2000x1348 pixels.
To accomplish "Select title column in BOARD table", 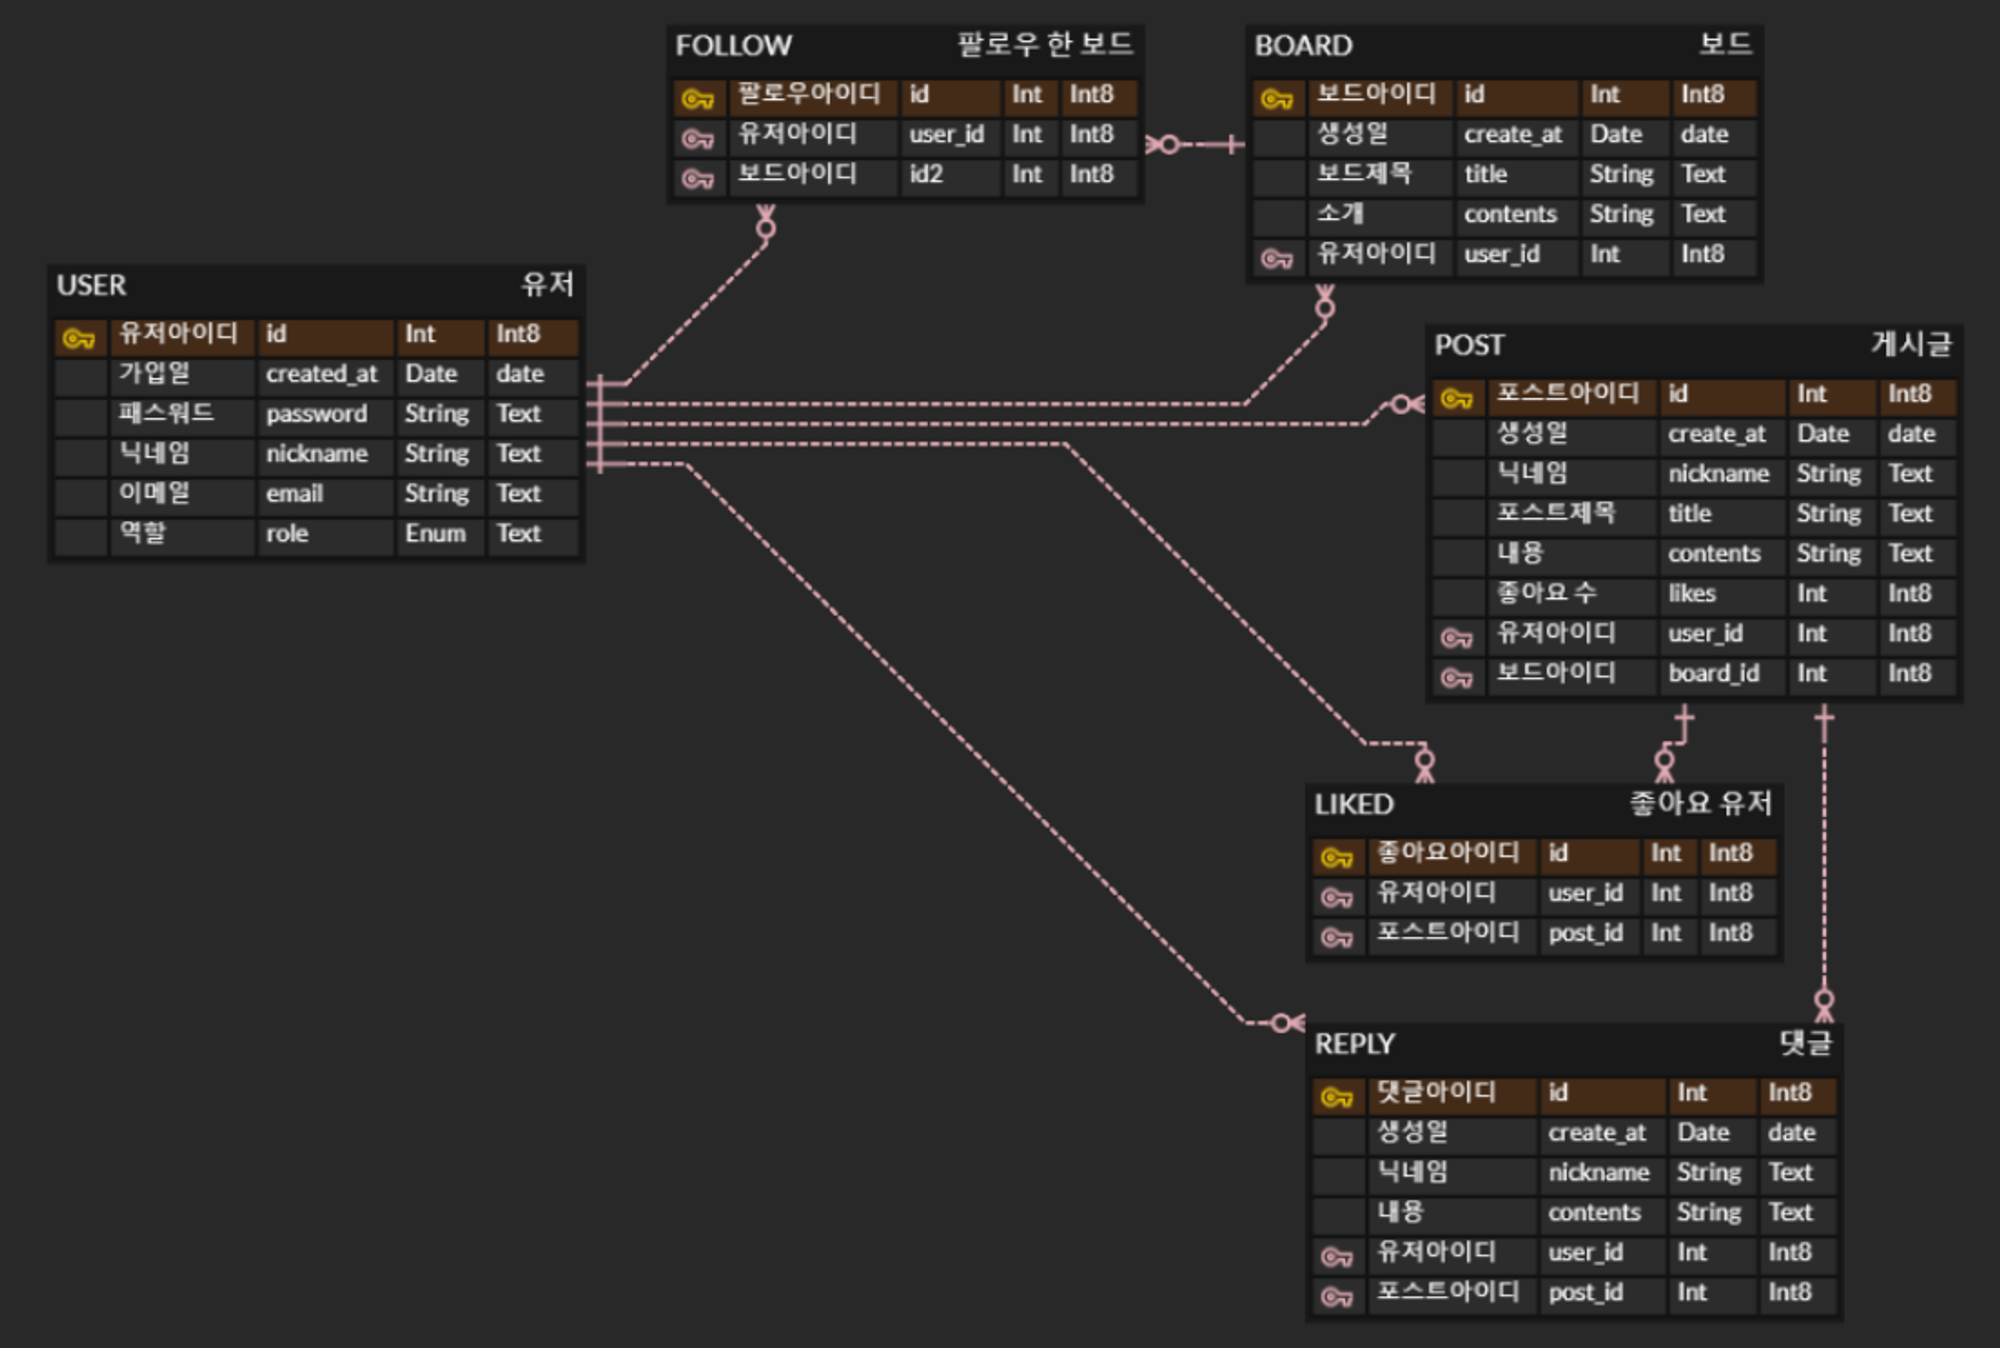I will (x=1485, y=174).
